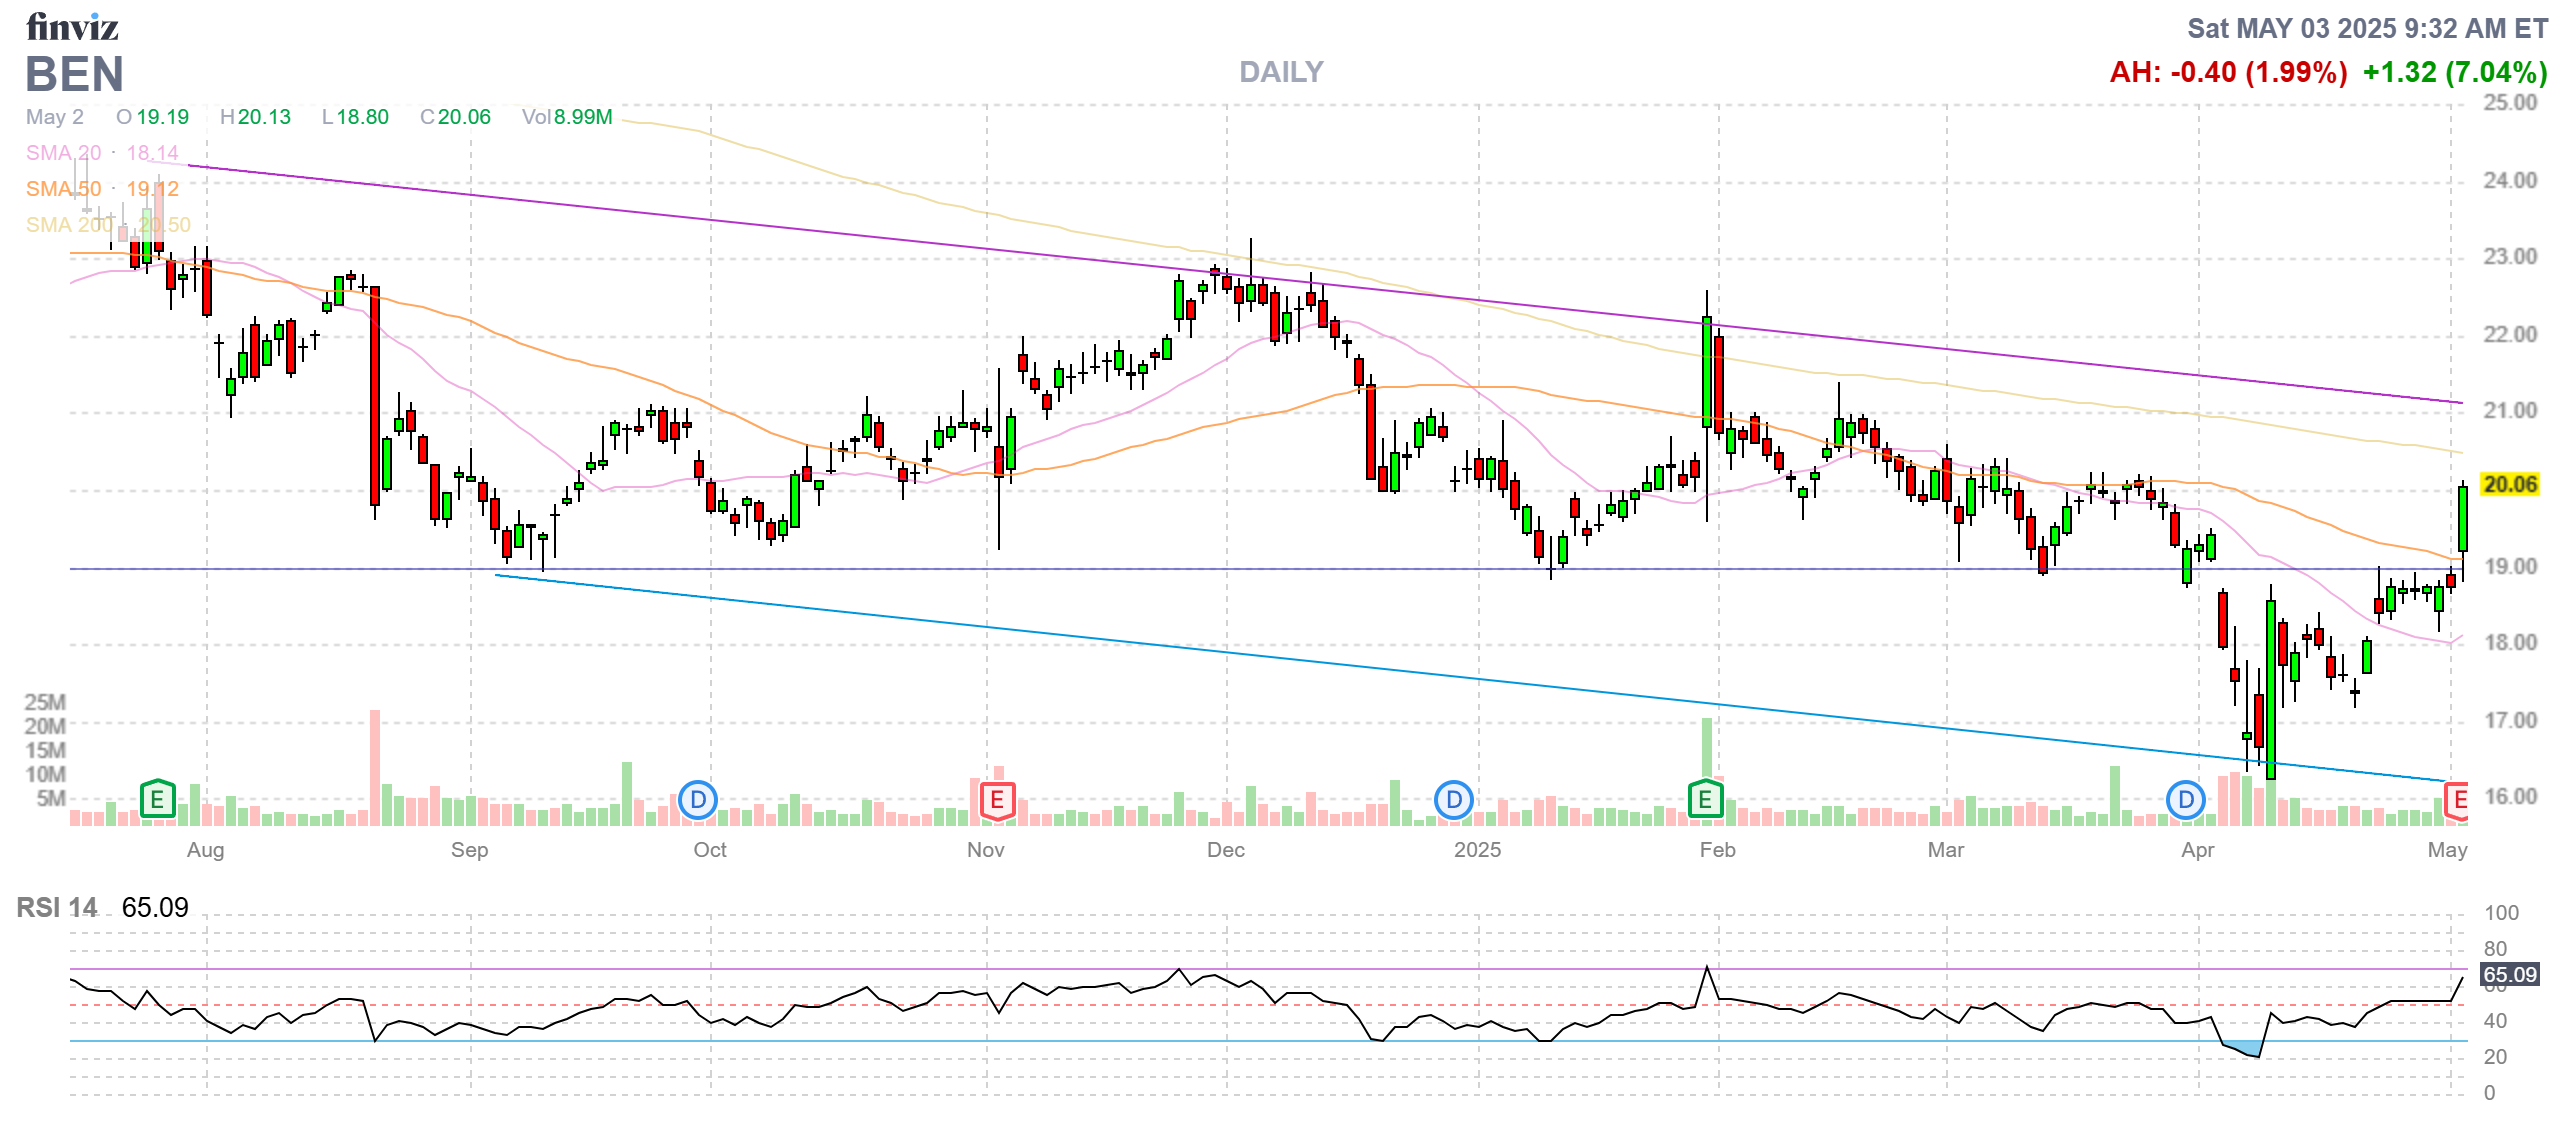Click the 65.09 RSI value tag
2574x1124 pixels.
(2509, 975)
